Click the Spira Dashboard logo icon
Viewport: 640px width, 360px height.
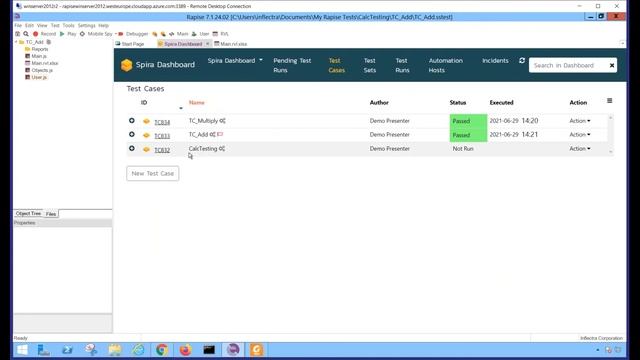tap(127, 65)
